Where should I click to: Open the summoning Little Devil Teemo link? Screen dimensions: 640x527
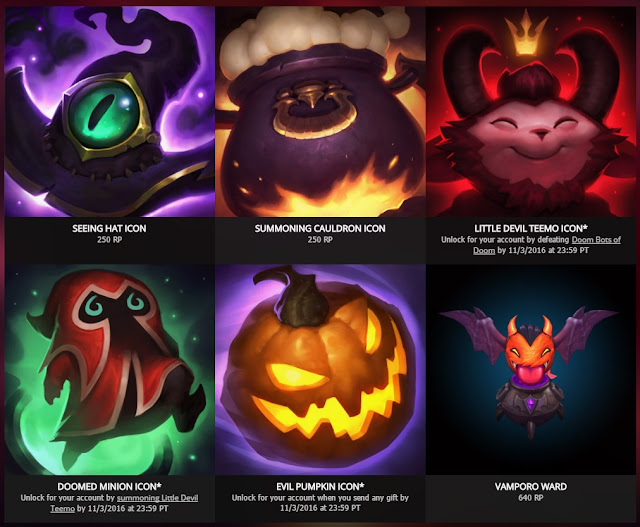click(x=124, y=503)
